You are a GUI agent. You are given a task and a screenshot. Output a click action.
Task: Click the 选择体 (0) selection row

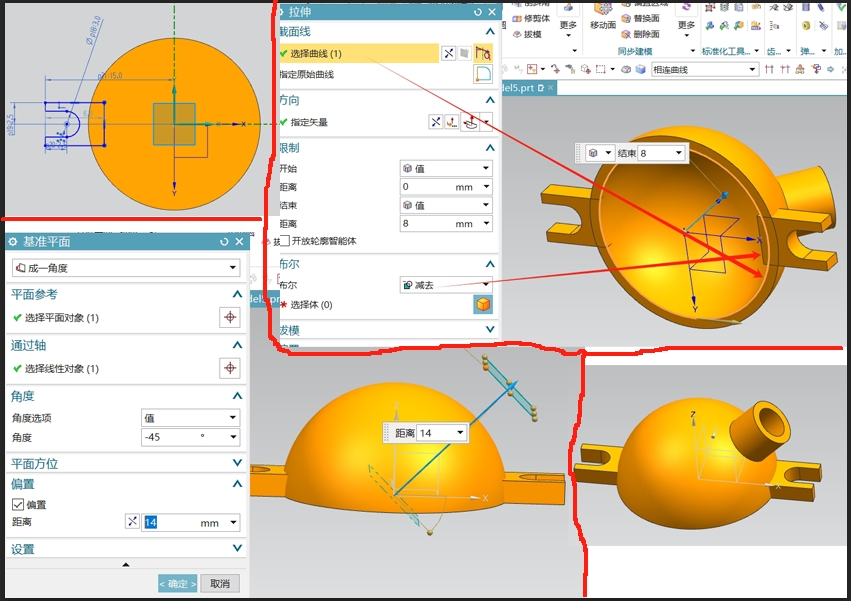pyautogui.click(x=374, y=305)
